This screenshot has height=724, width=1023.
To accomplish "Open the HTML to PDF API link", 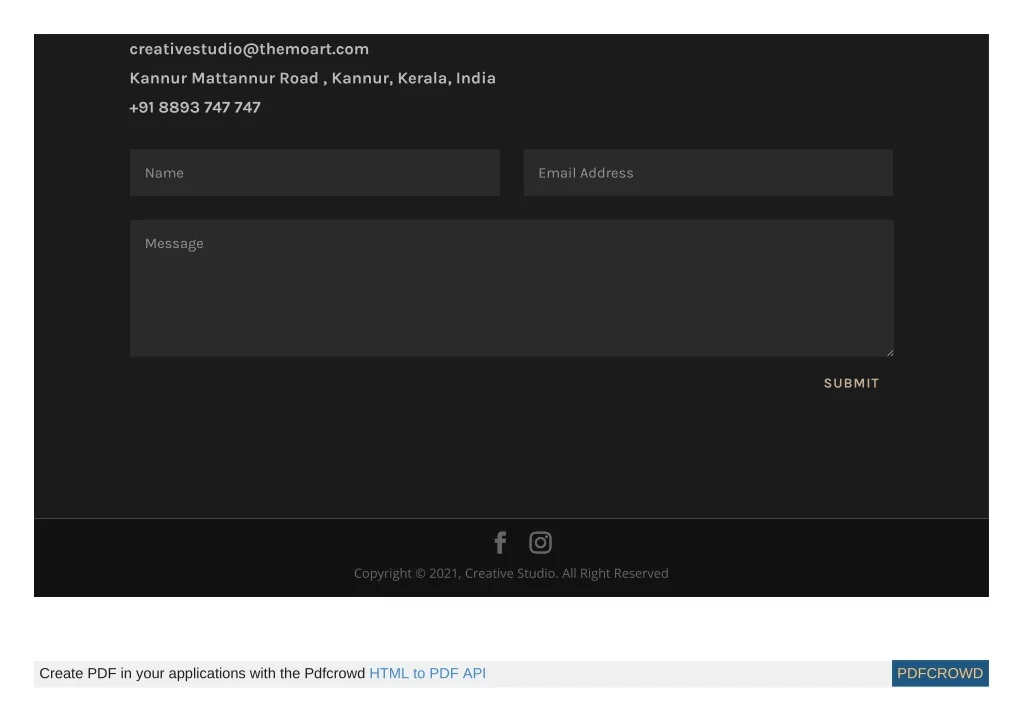I will [x=427, y=674].
